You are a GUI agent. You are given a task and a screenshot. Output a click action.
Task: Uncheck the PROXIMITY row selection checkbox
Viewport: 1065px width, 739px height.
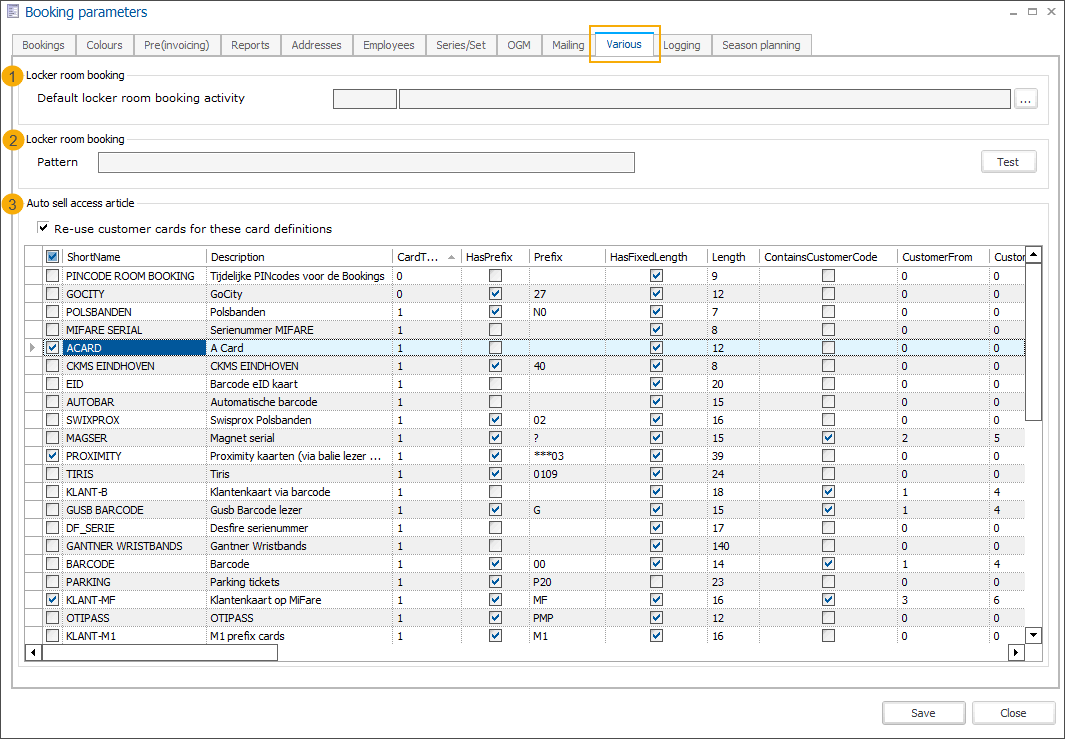click(x=52, y=456)
